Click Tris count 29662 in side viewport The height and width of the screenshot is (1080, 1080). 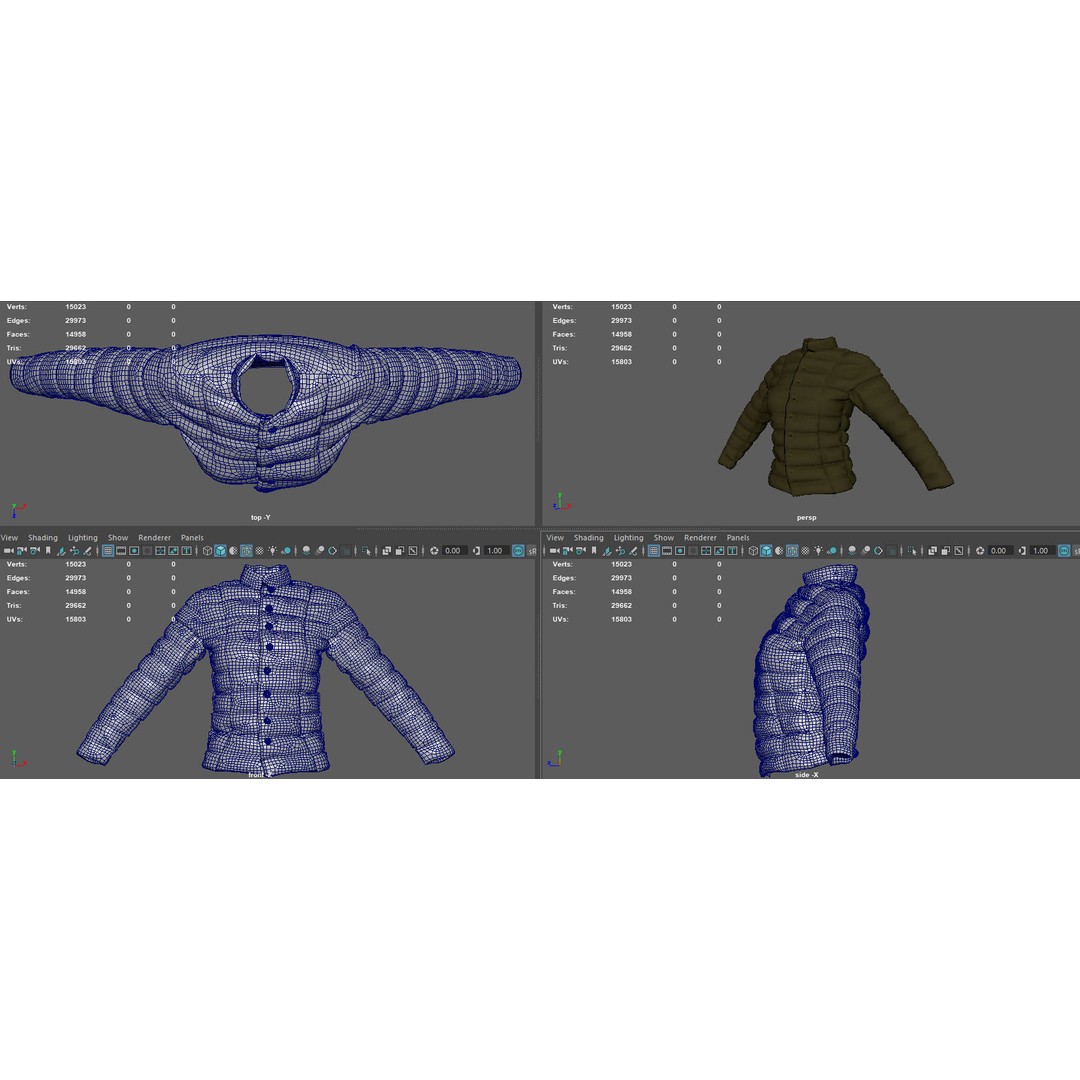point(621,605)
